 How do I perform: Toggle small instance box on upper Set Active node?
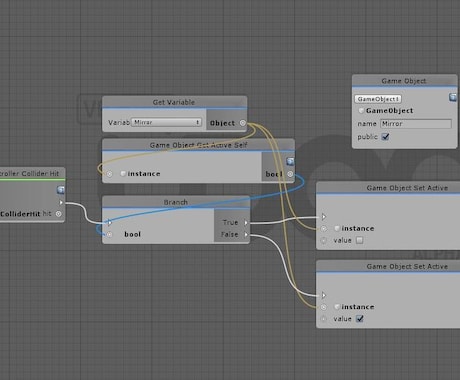coord(337,228)
